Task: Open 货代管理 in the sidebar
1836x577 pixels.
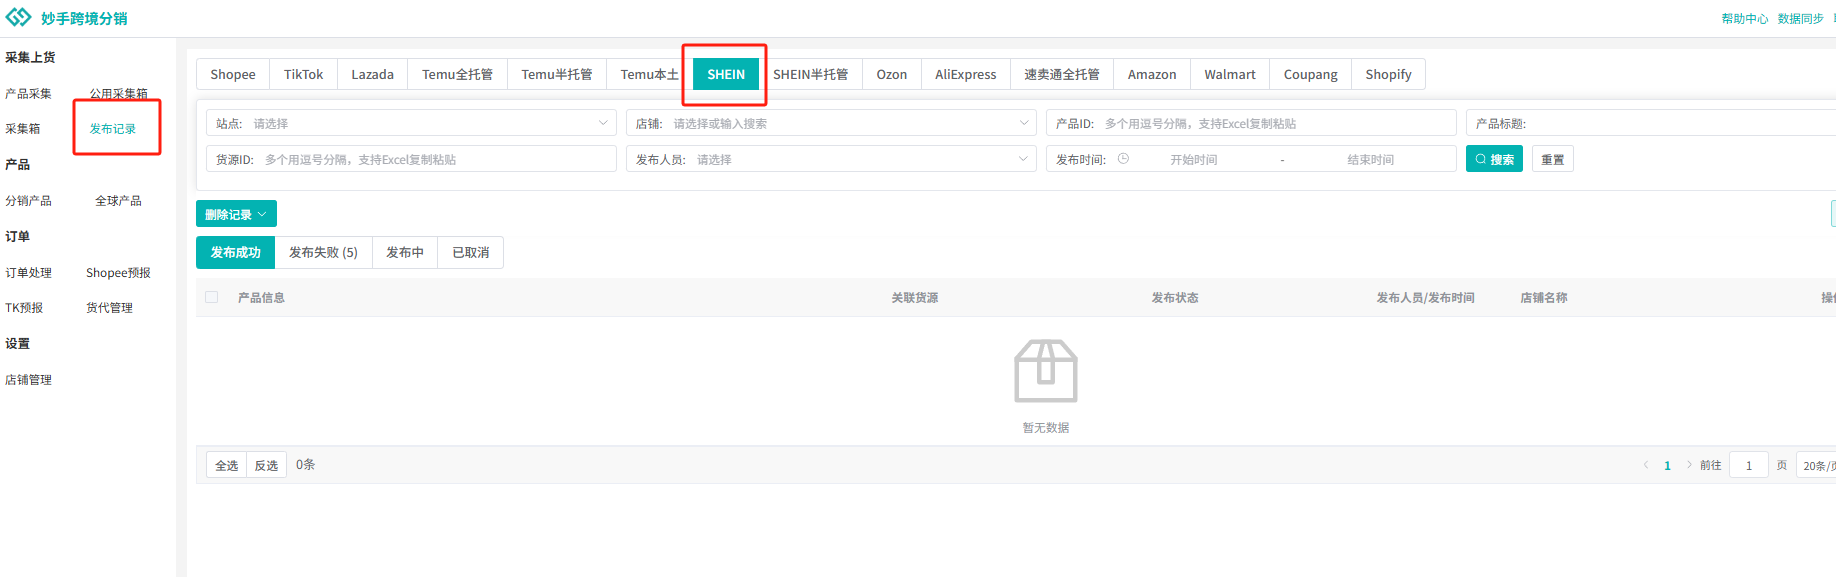Action: (x=109, y=307)
